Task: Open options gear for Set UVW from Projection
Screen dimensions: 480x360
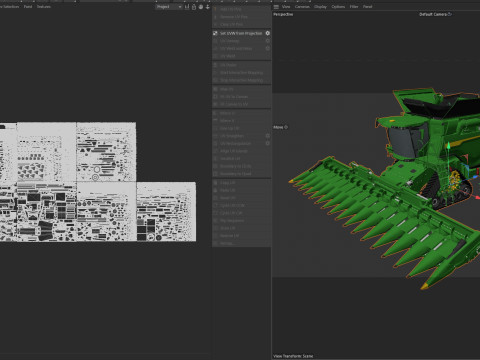Action: tap(268, 33)
